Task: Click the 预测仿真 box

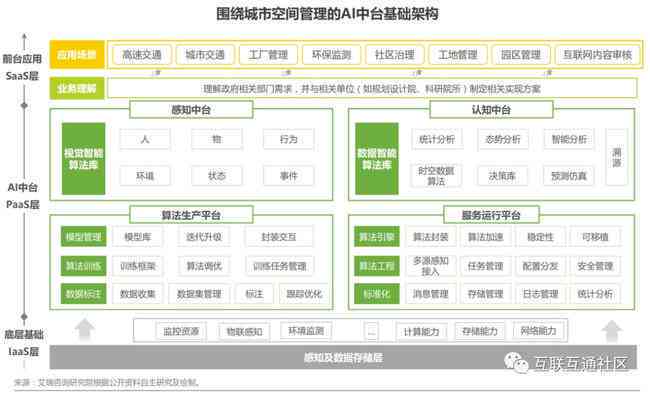Action: 569,176
